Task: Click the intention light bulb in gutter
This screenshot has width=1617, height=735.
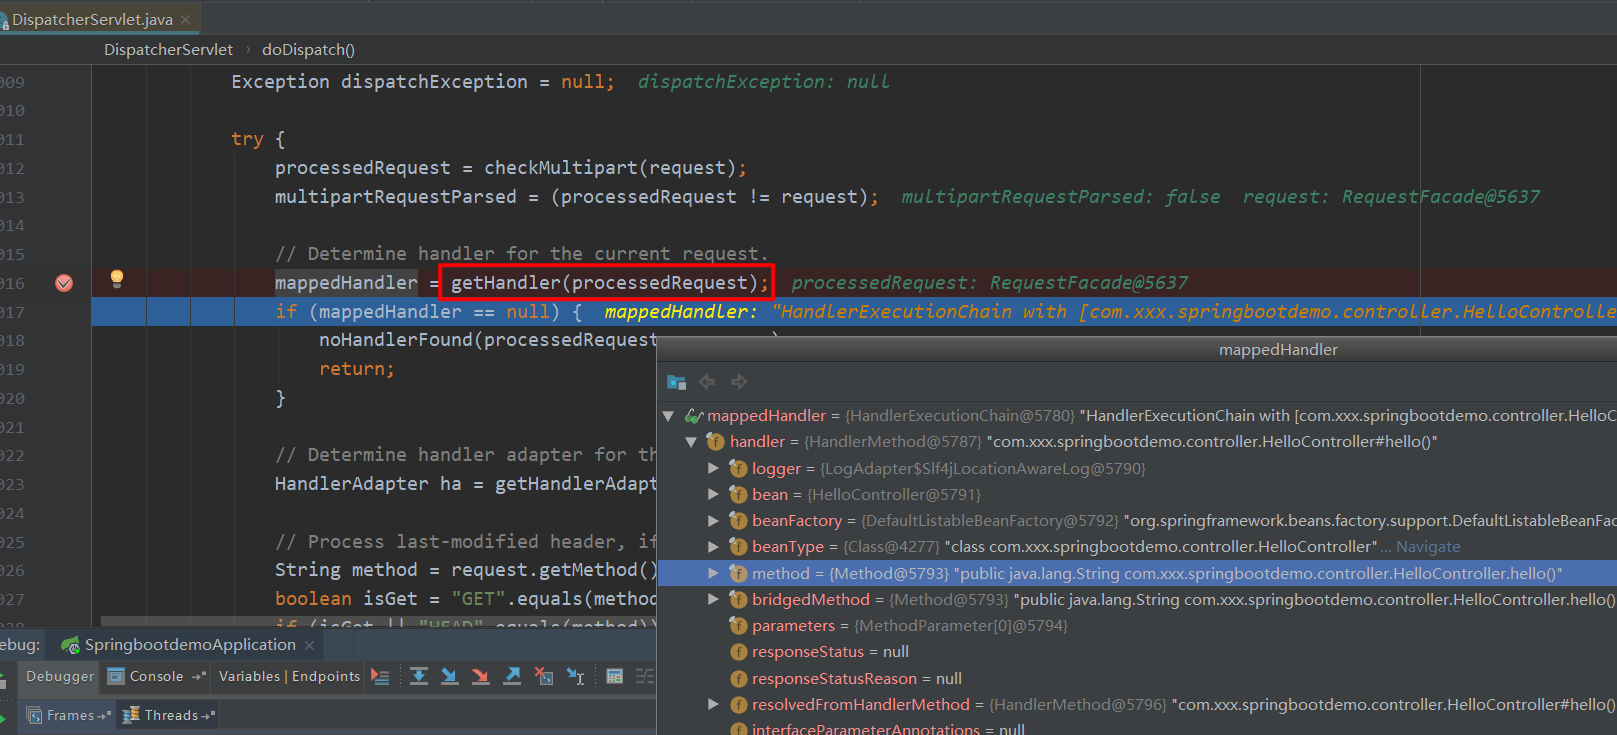Action: [117, 279]
